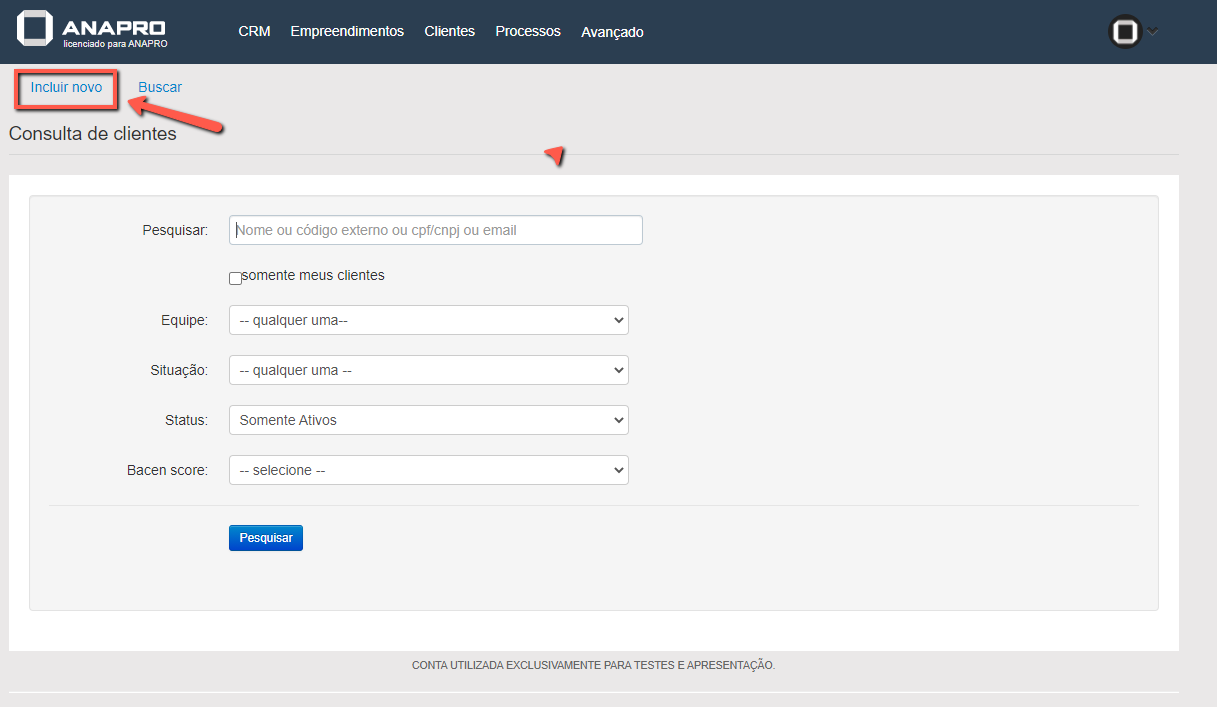1217x707 pixels.
Task: Click the ANAPRO square logo icon
Action: pos(34,28)
